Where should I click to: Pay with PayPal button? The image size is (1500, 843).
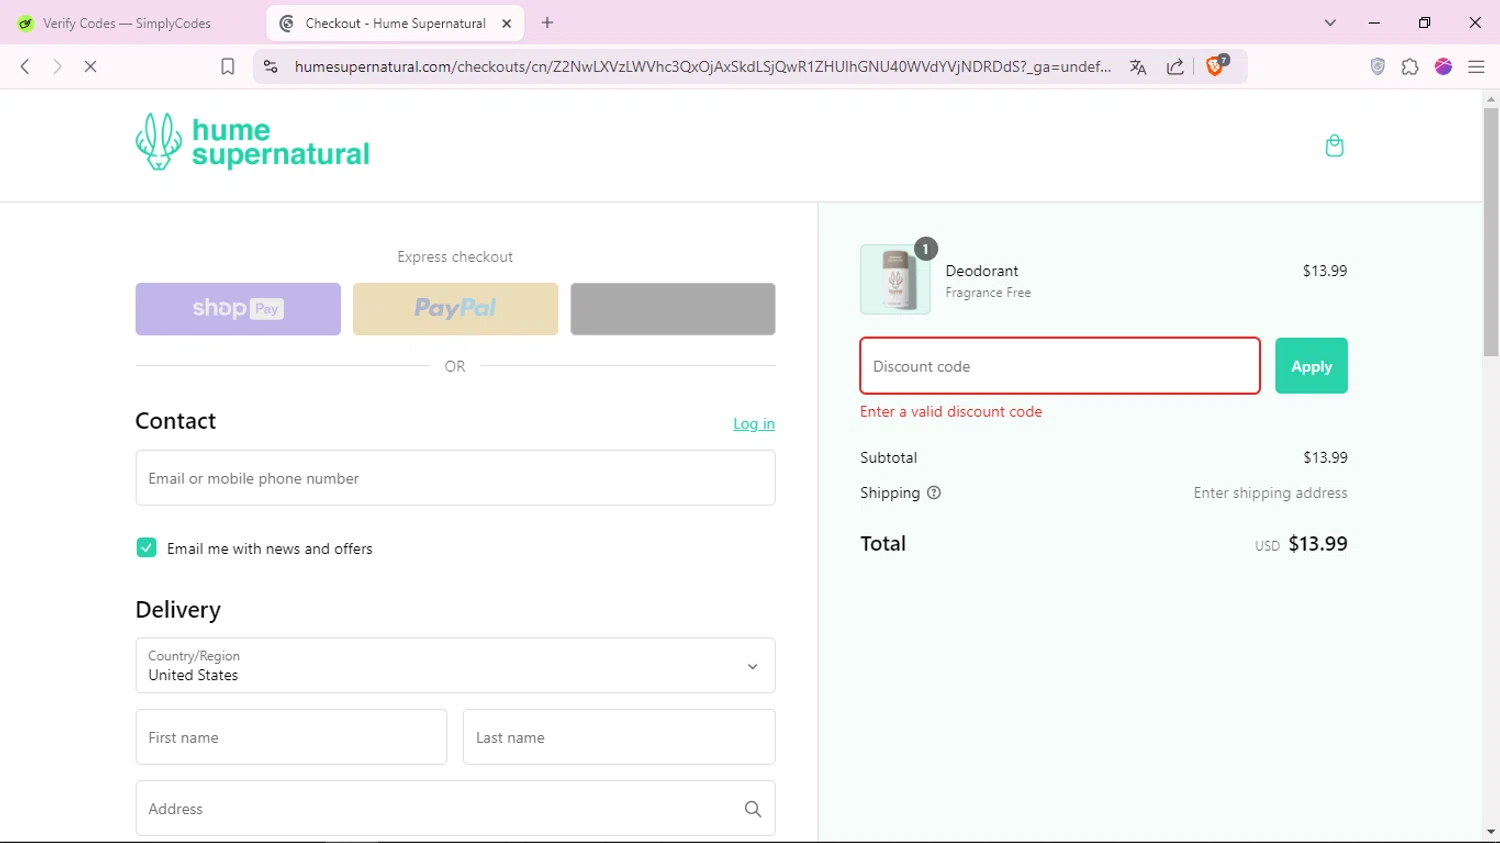click(455, 309)
